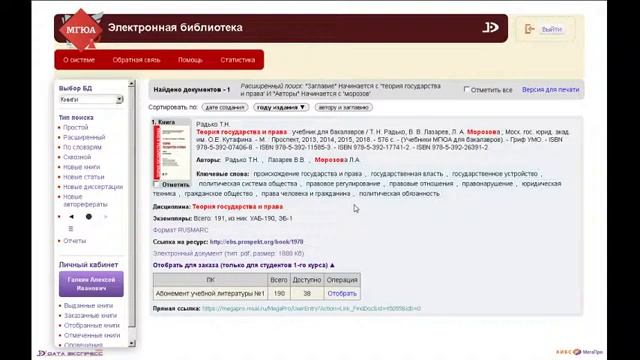Click the author link Морозова Л.А.
This screenshot has height=360, width=640.
coord(337,160)
